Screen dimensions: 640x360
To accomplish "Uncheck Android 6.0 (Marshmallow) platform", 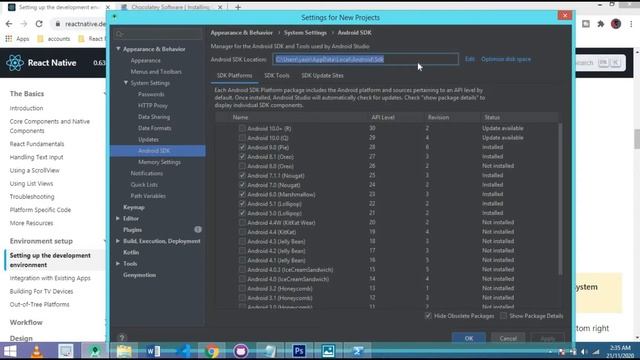I will [x=242, y=194].
